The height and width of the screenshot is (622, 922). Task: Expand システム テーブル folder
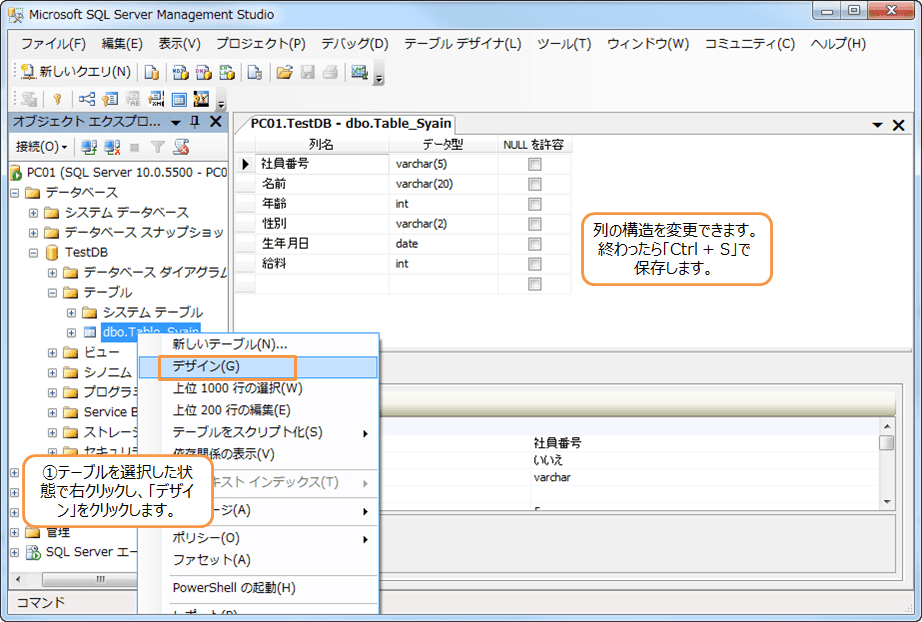(71, 313)
